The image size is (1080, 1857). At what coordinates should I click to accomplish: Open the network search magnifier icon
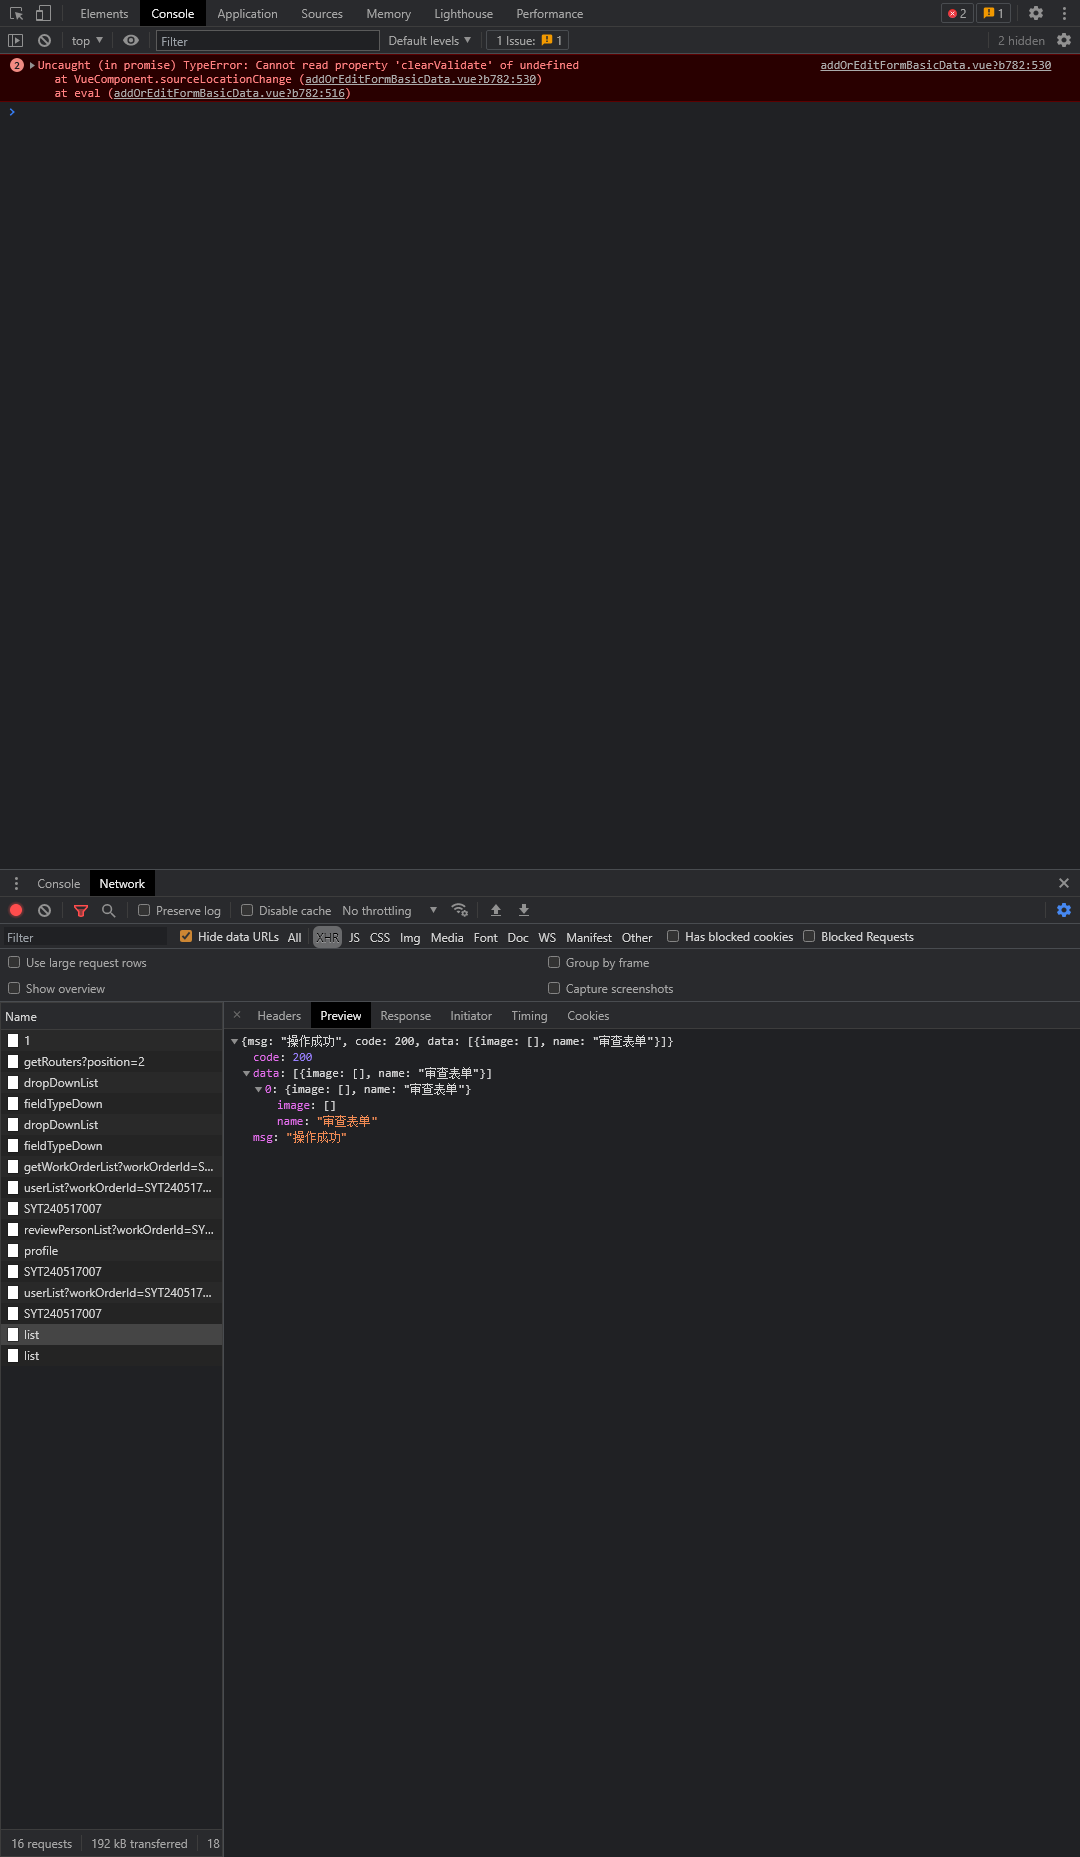pyautogui.click(x=109, y=910)
